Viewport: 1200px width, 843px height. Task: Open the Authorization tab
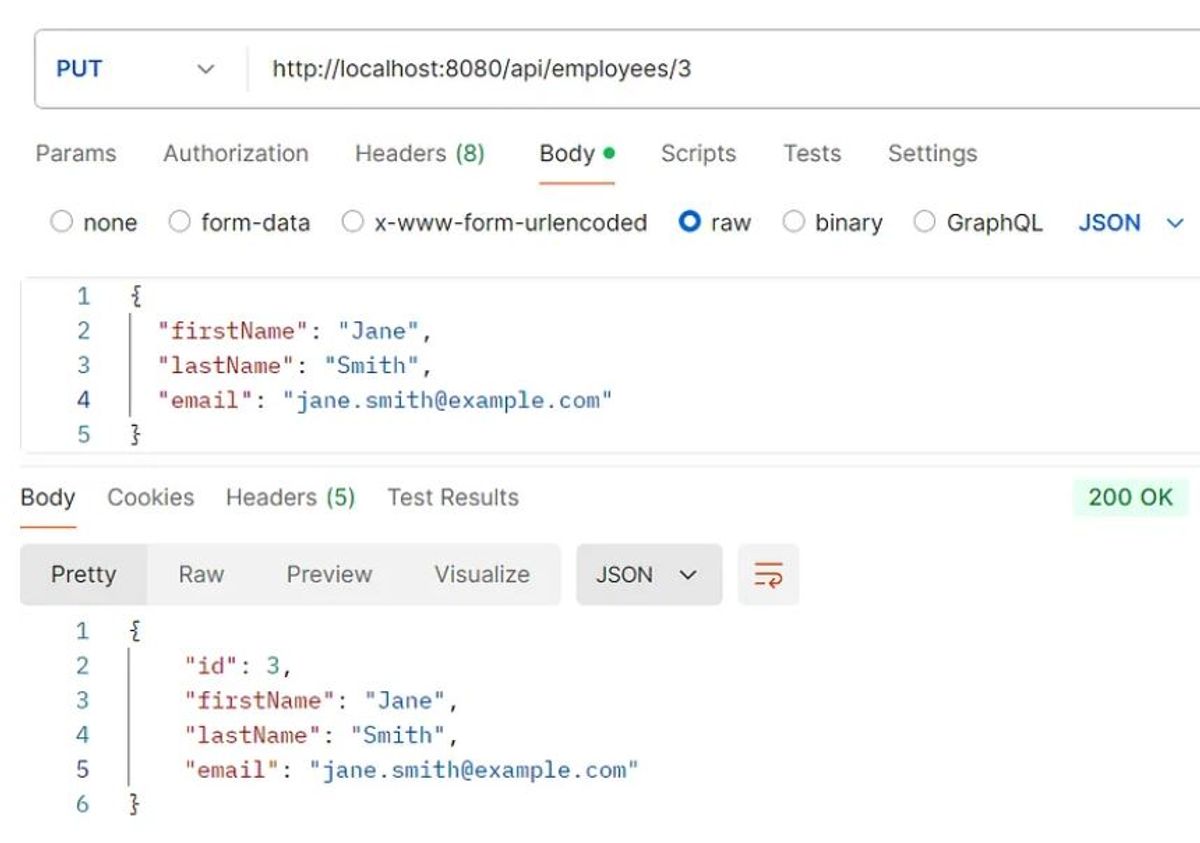click(x=235, y=154)
